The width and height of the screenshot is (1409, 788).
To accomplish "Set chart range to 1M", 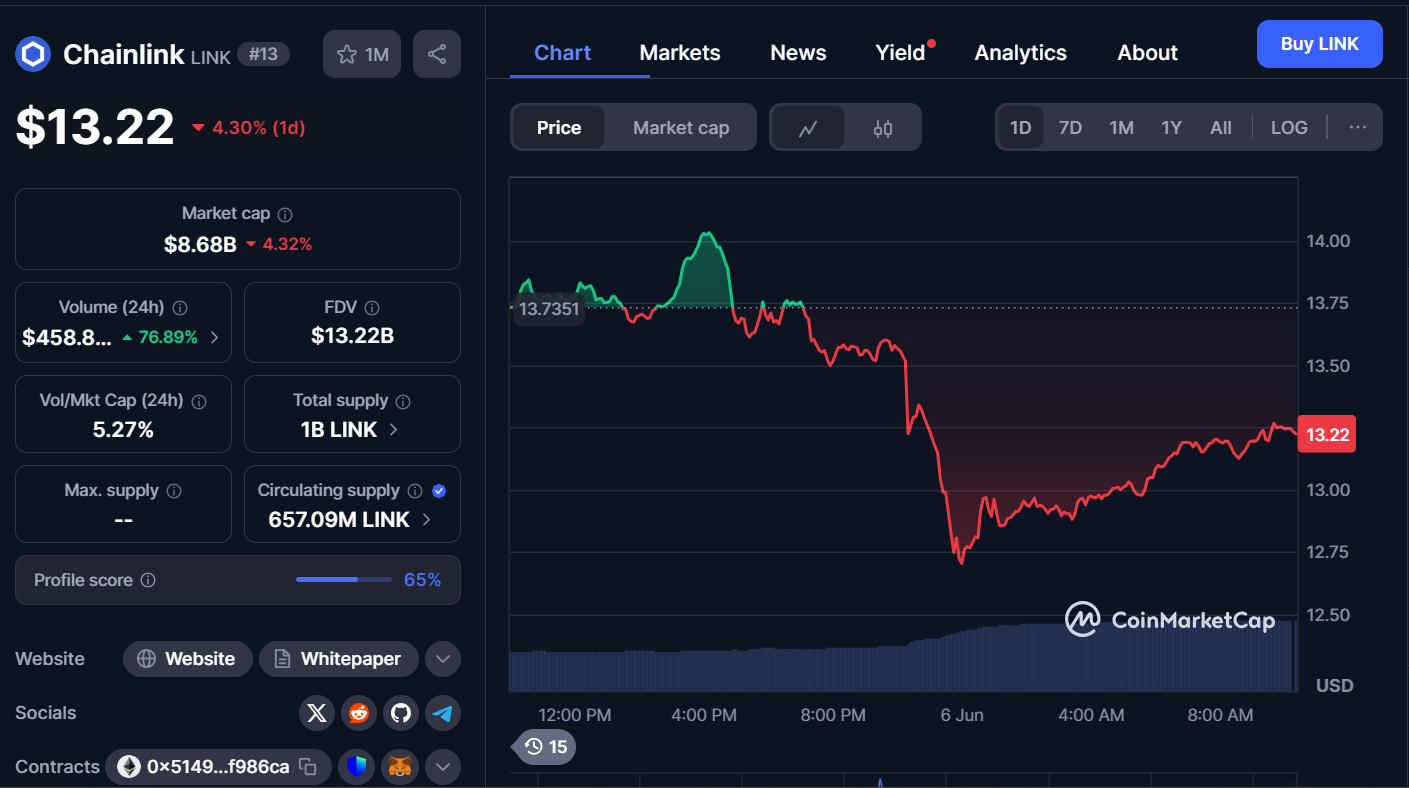I will pos(1121,127).
